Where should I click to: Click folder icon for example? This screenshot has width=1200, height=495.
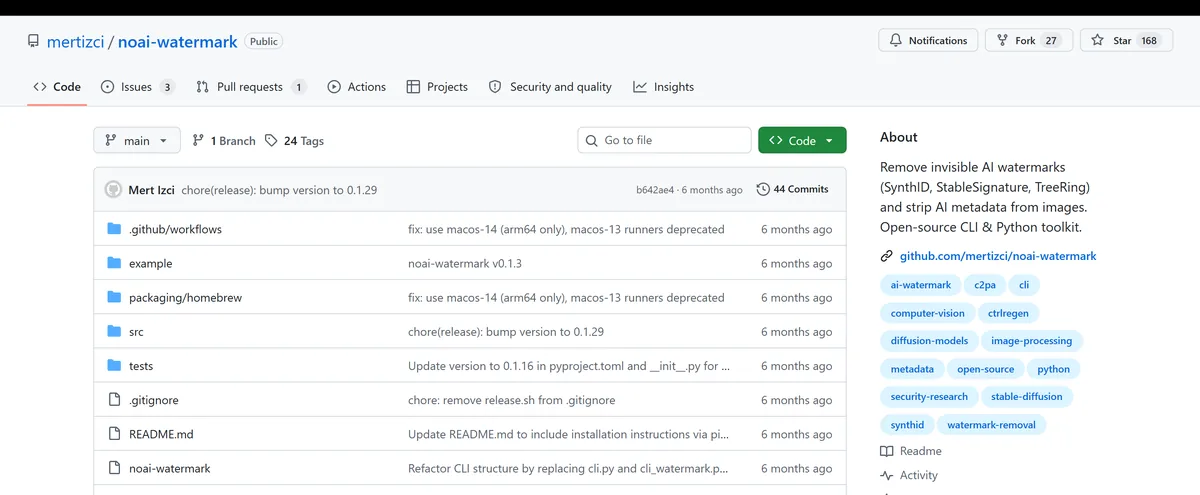click(x=114, y=263)
